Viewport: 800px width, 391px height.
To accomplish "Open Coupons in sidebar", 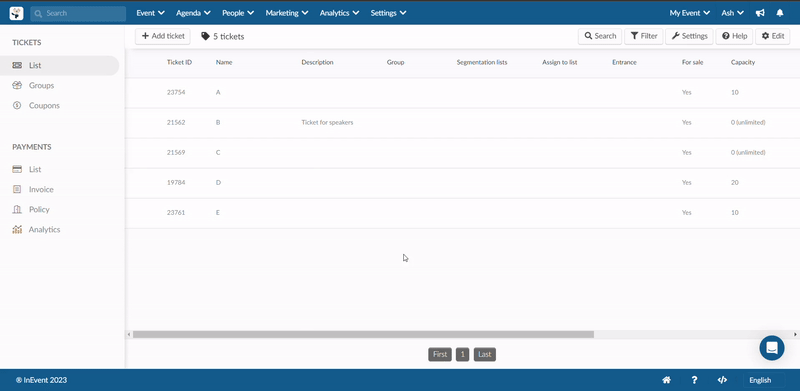I will (x=44, y=106).
